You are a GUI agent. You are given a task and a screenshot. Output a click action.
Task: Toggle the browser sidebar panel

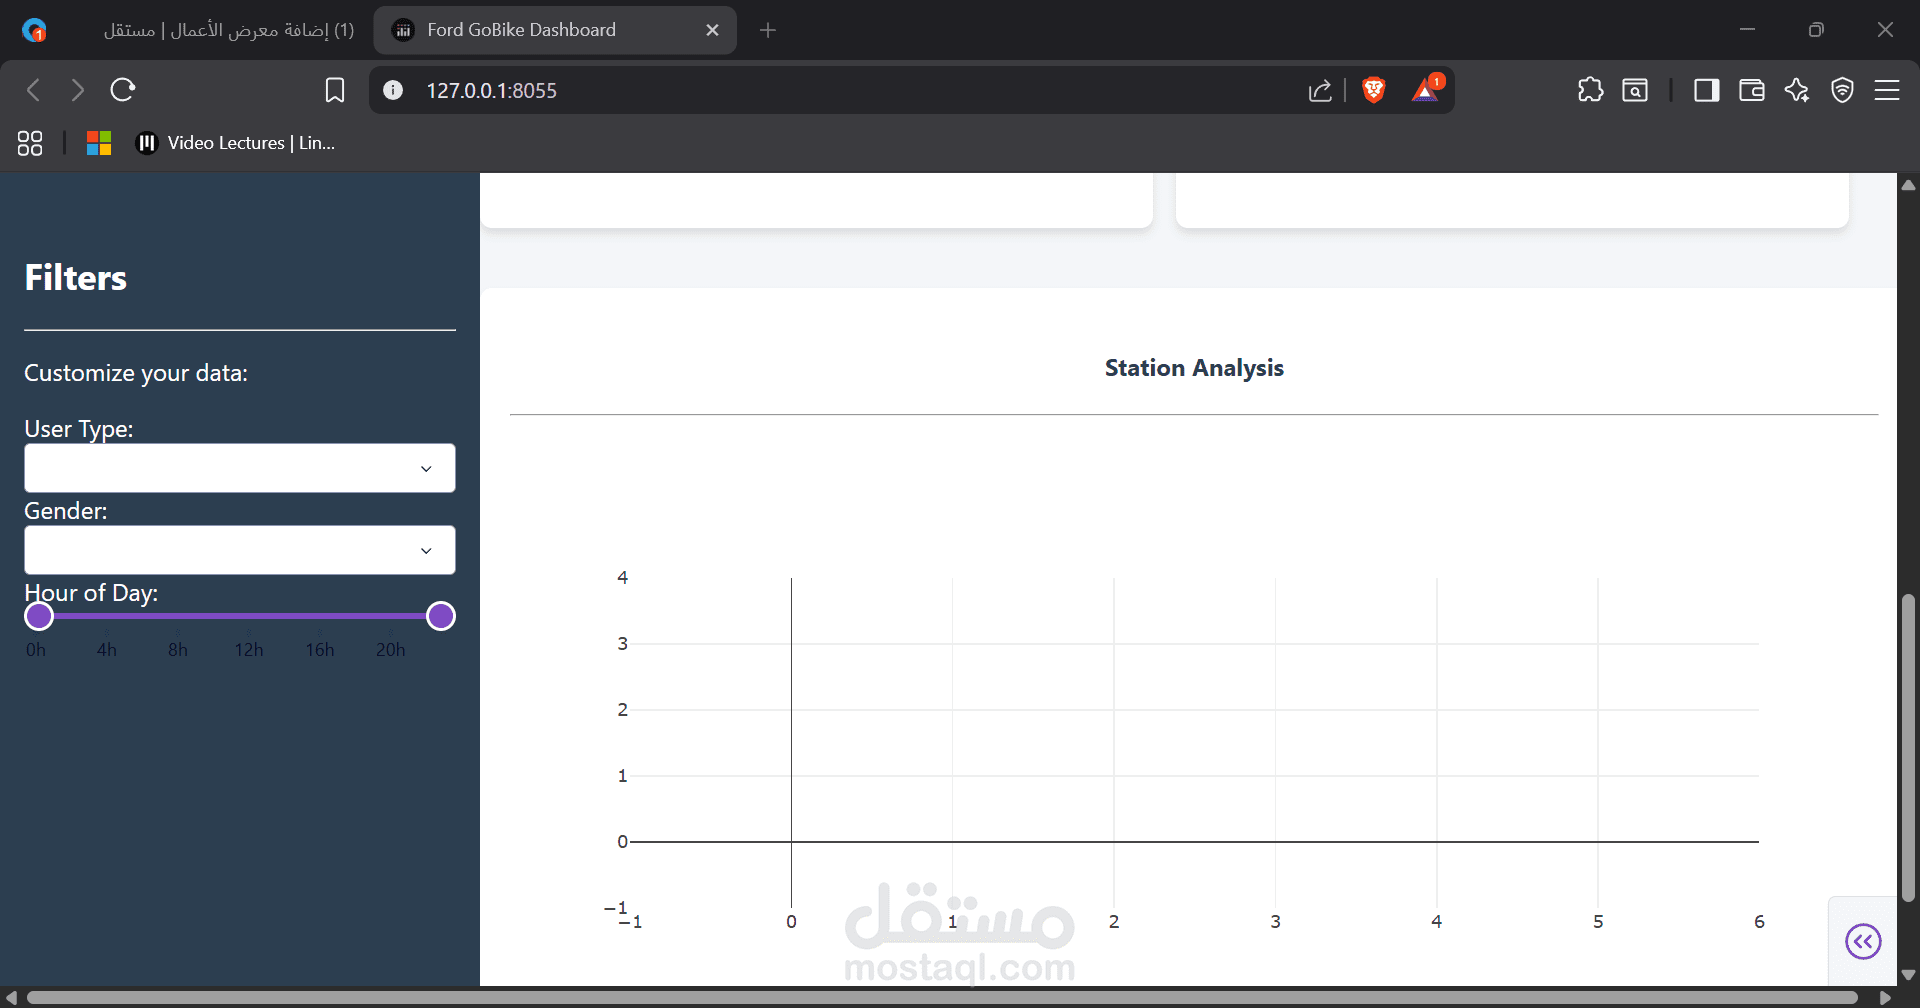1707,90
